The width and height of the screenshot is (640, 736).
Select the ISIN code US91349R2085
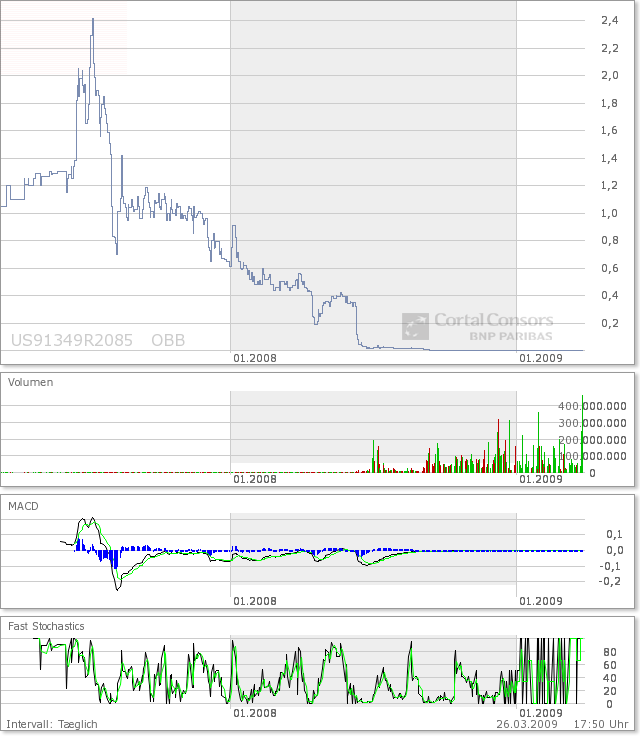click(72, 340)
